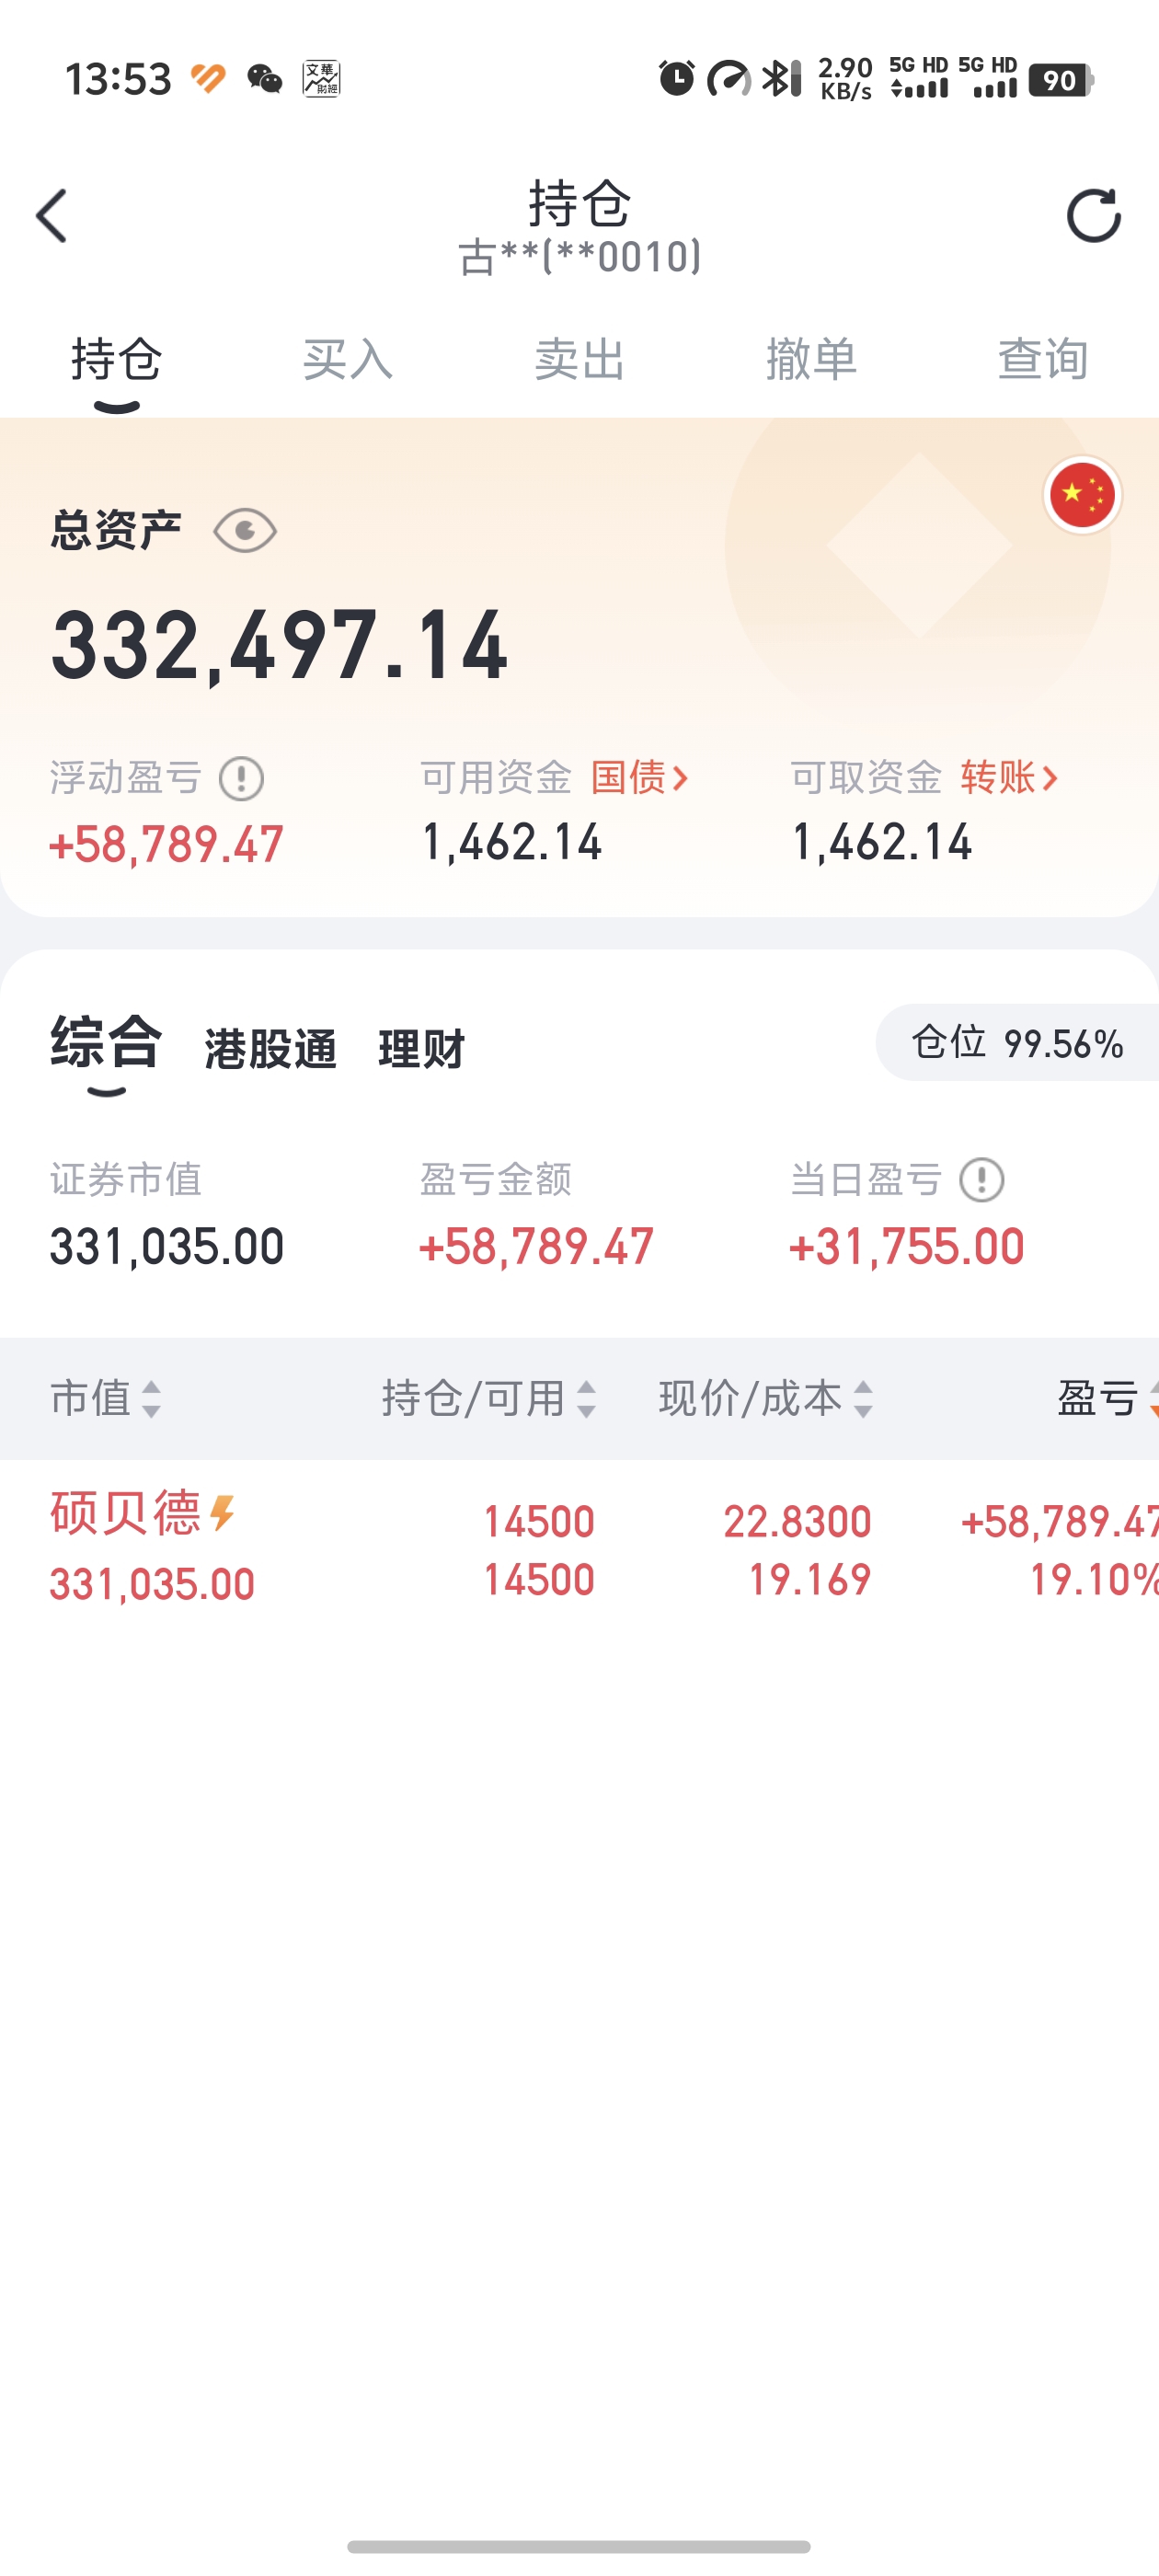The width and height of the screenshot is (1159, 2576).
Task: Open the WeChat notification icon
Action: tap(265, 79)
